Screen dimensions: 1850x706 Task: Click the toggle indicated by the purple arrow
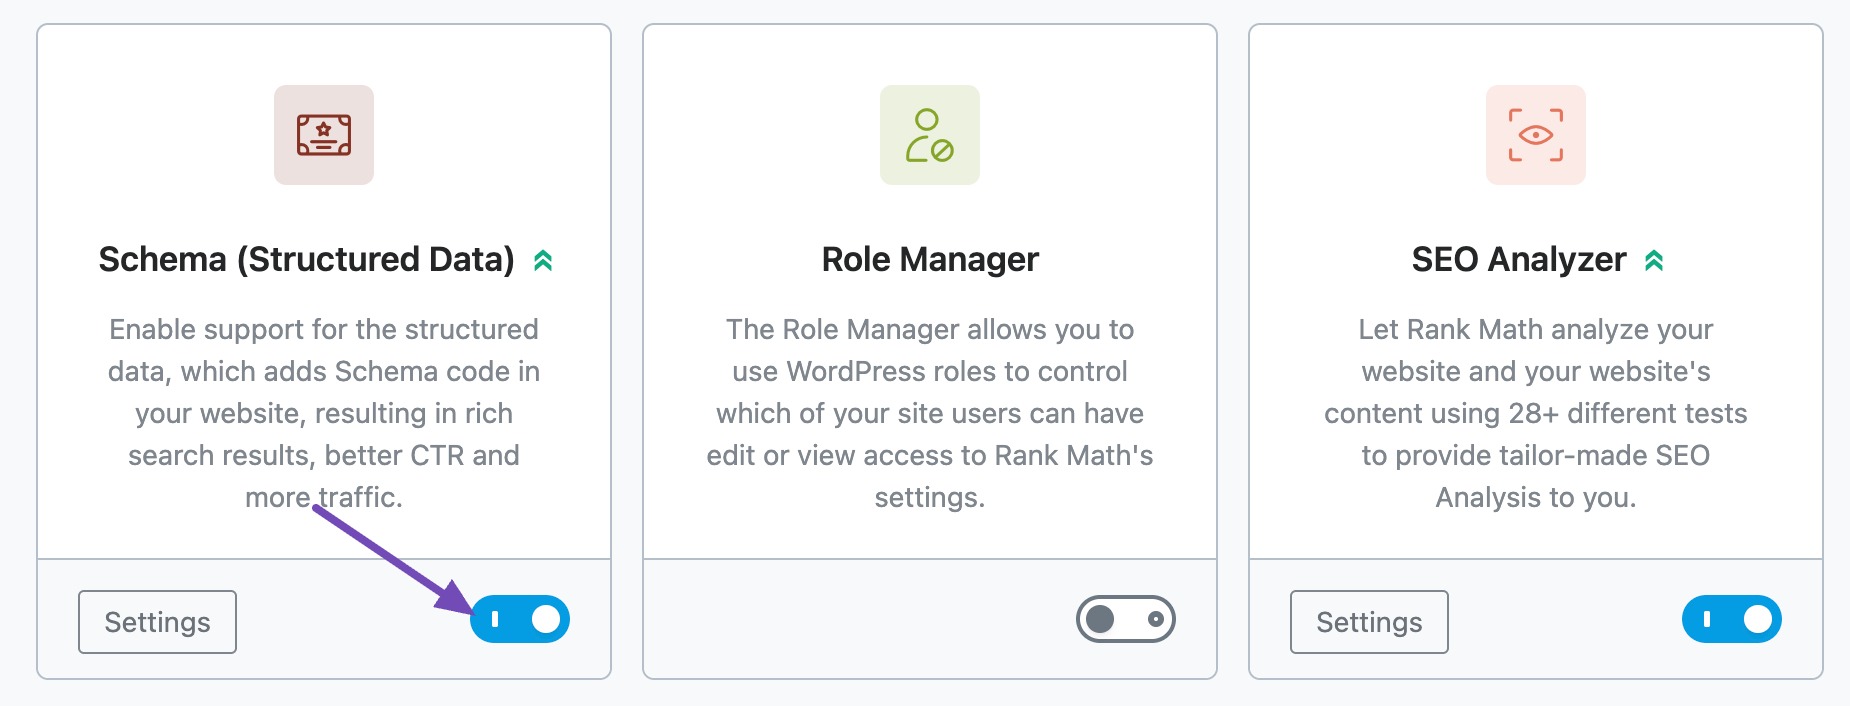tap(521, 619)
